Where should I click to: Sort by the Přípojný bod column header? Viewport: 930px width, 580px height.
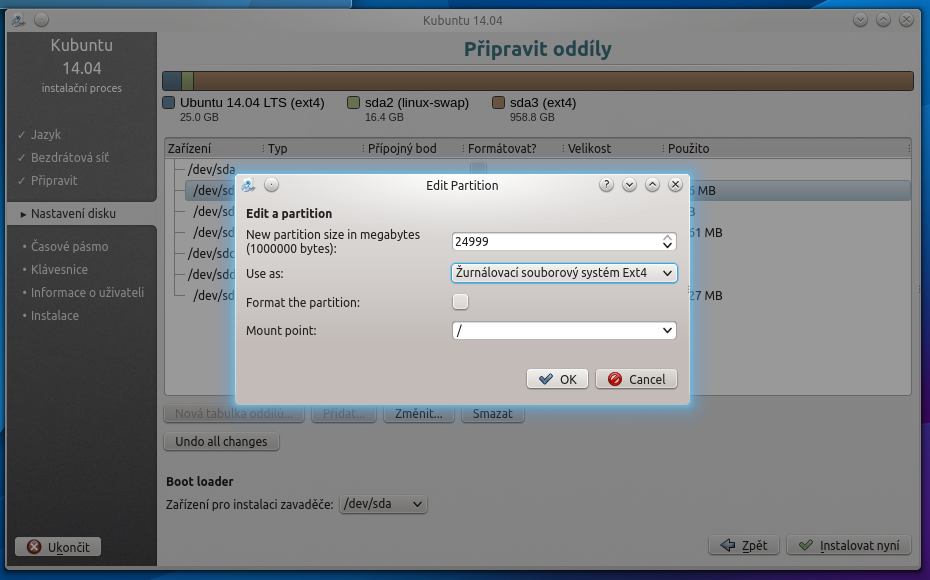[x=413, y=148]
